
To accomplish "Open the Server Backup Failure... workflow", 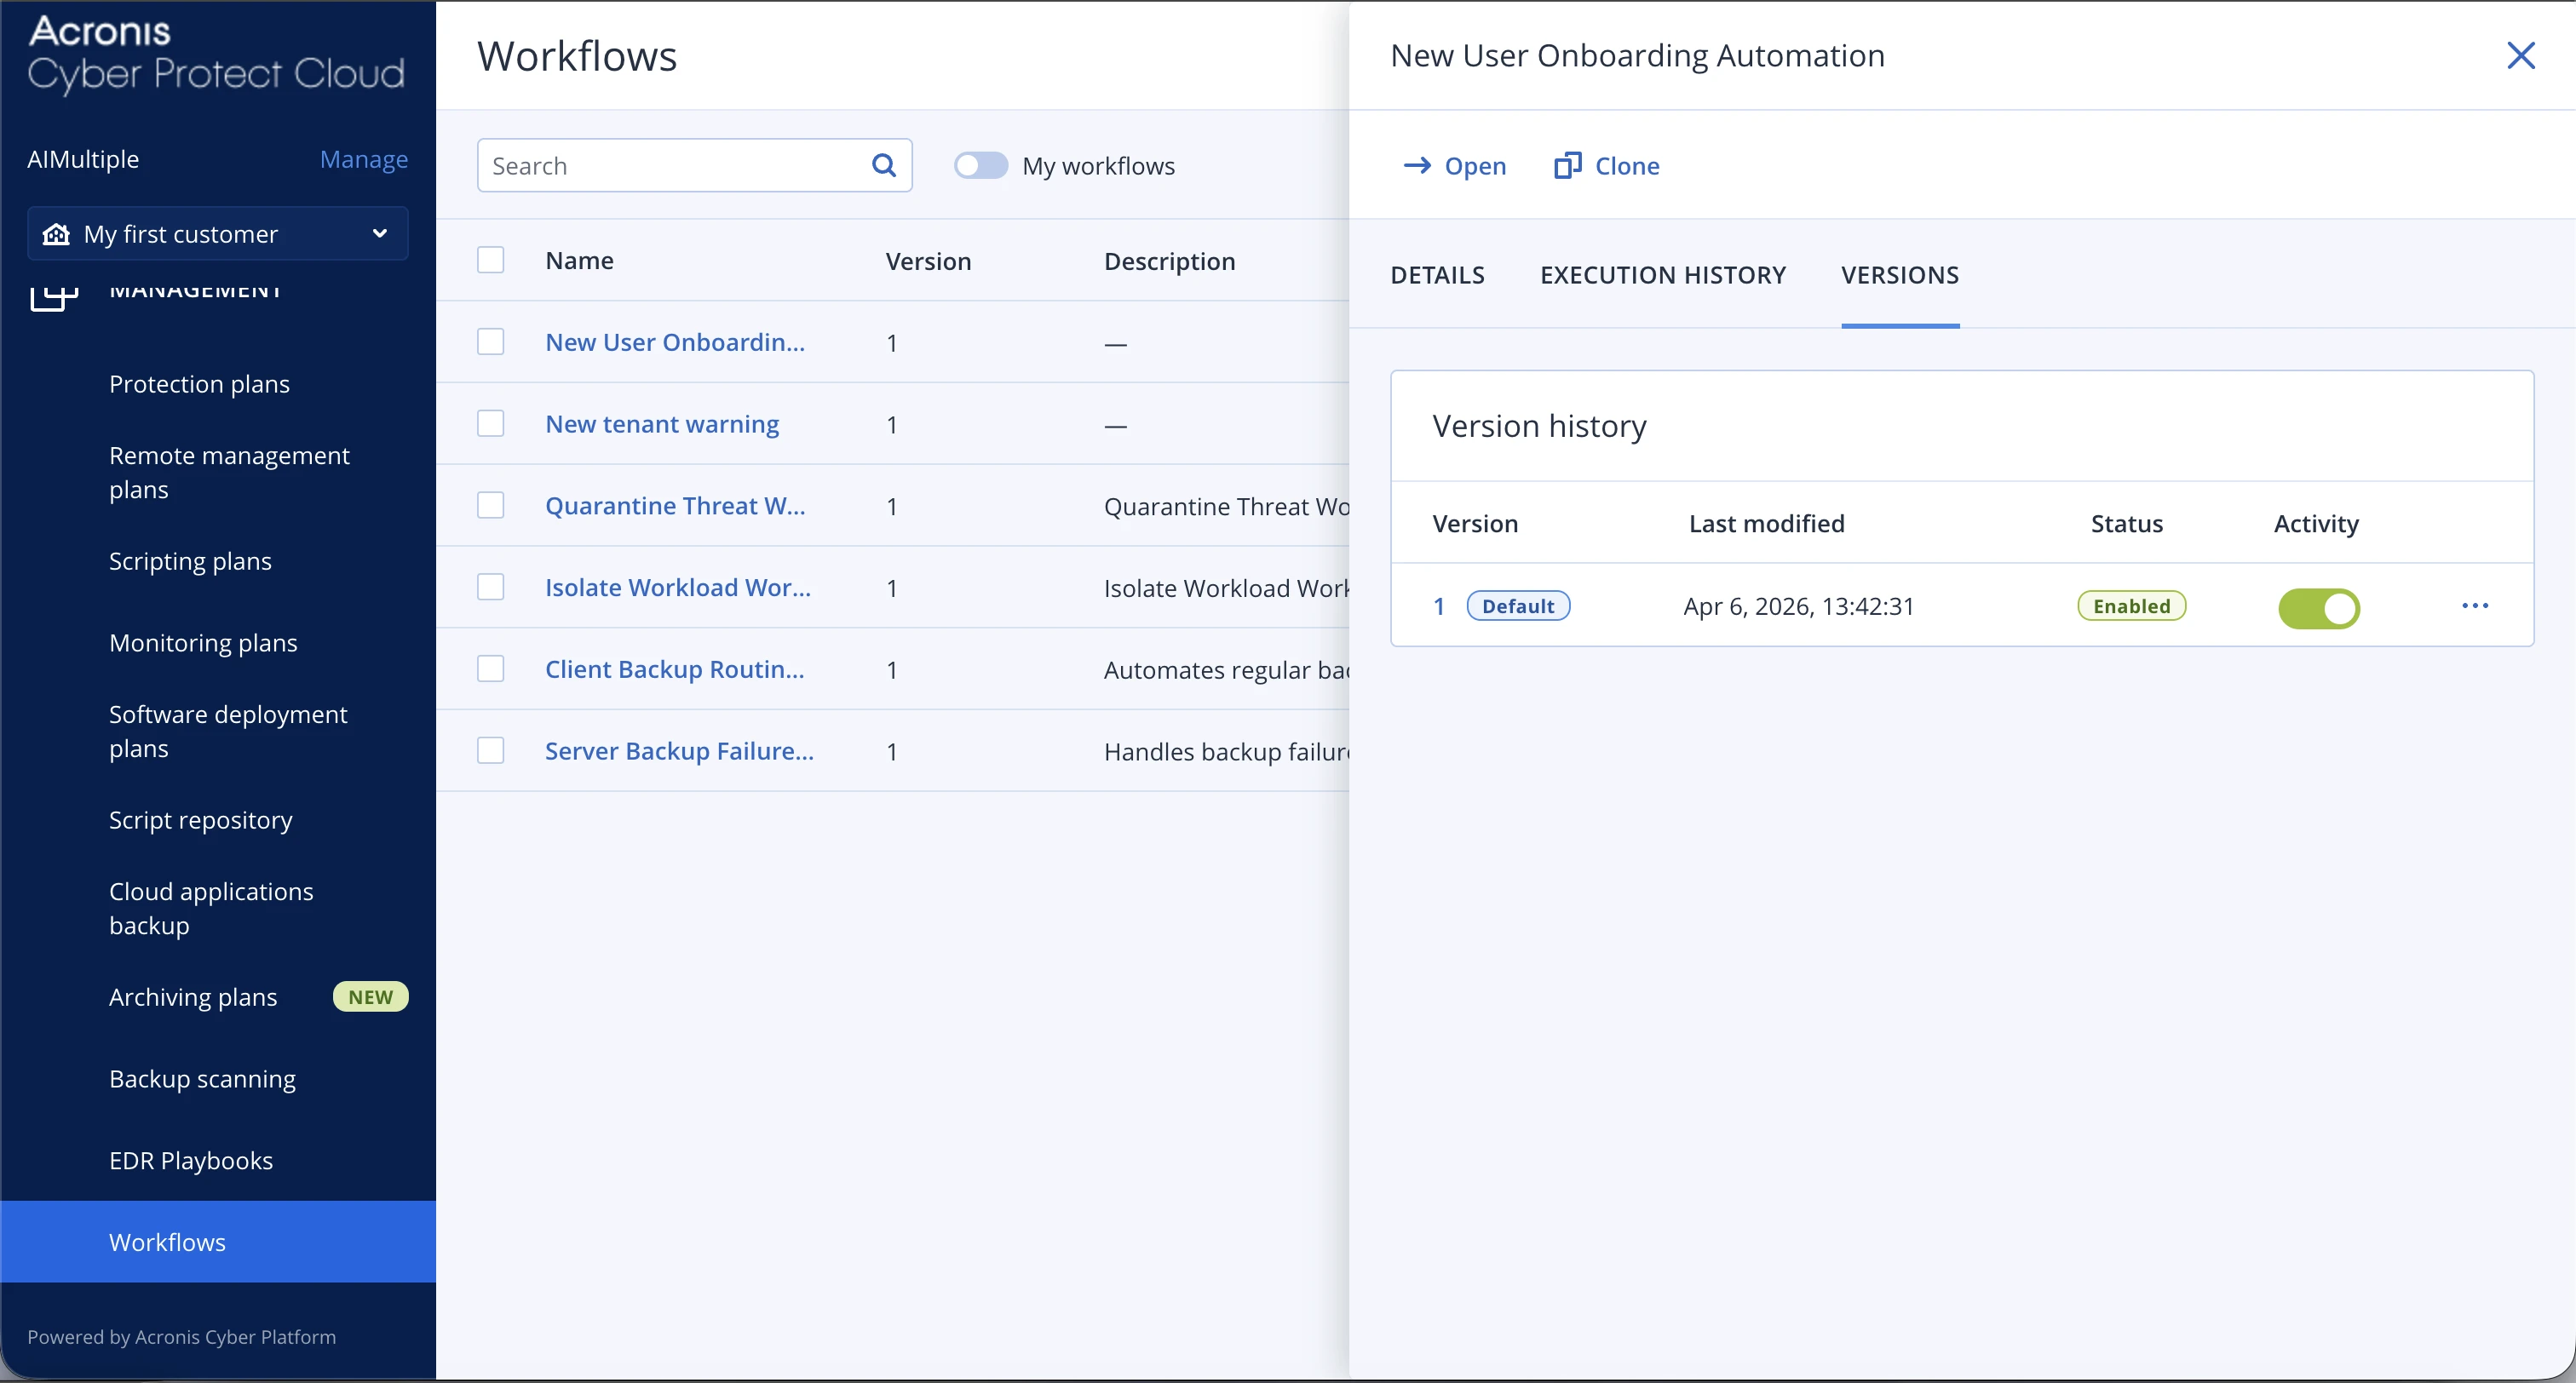I will point(679,751).
